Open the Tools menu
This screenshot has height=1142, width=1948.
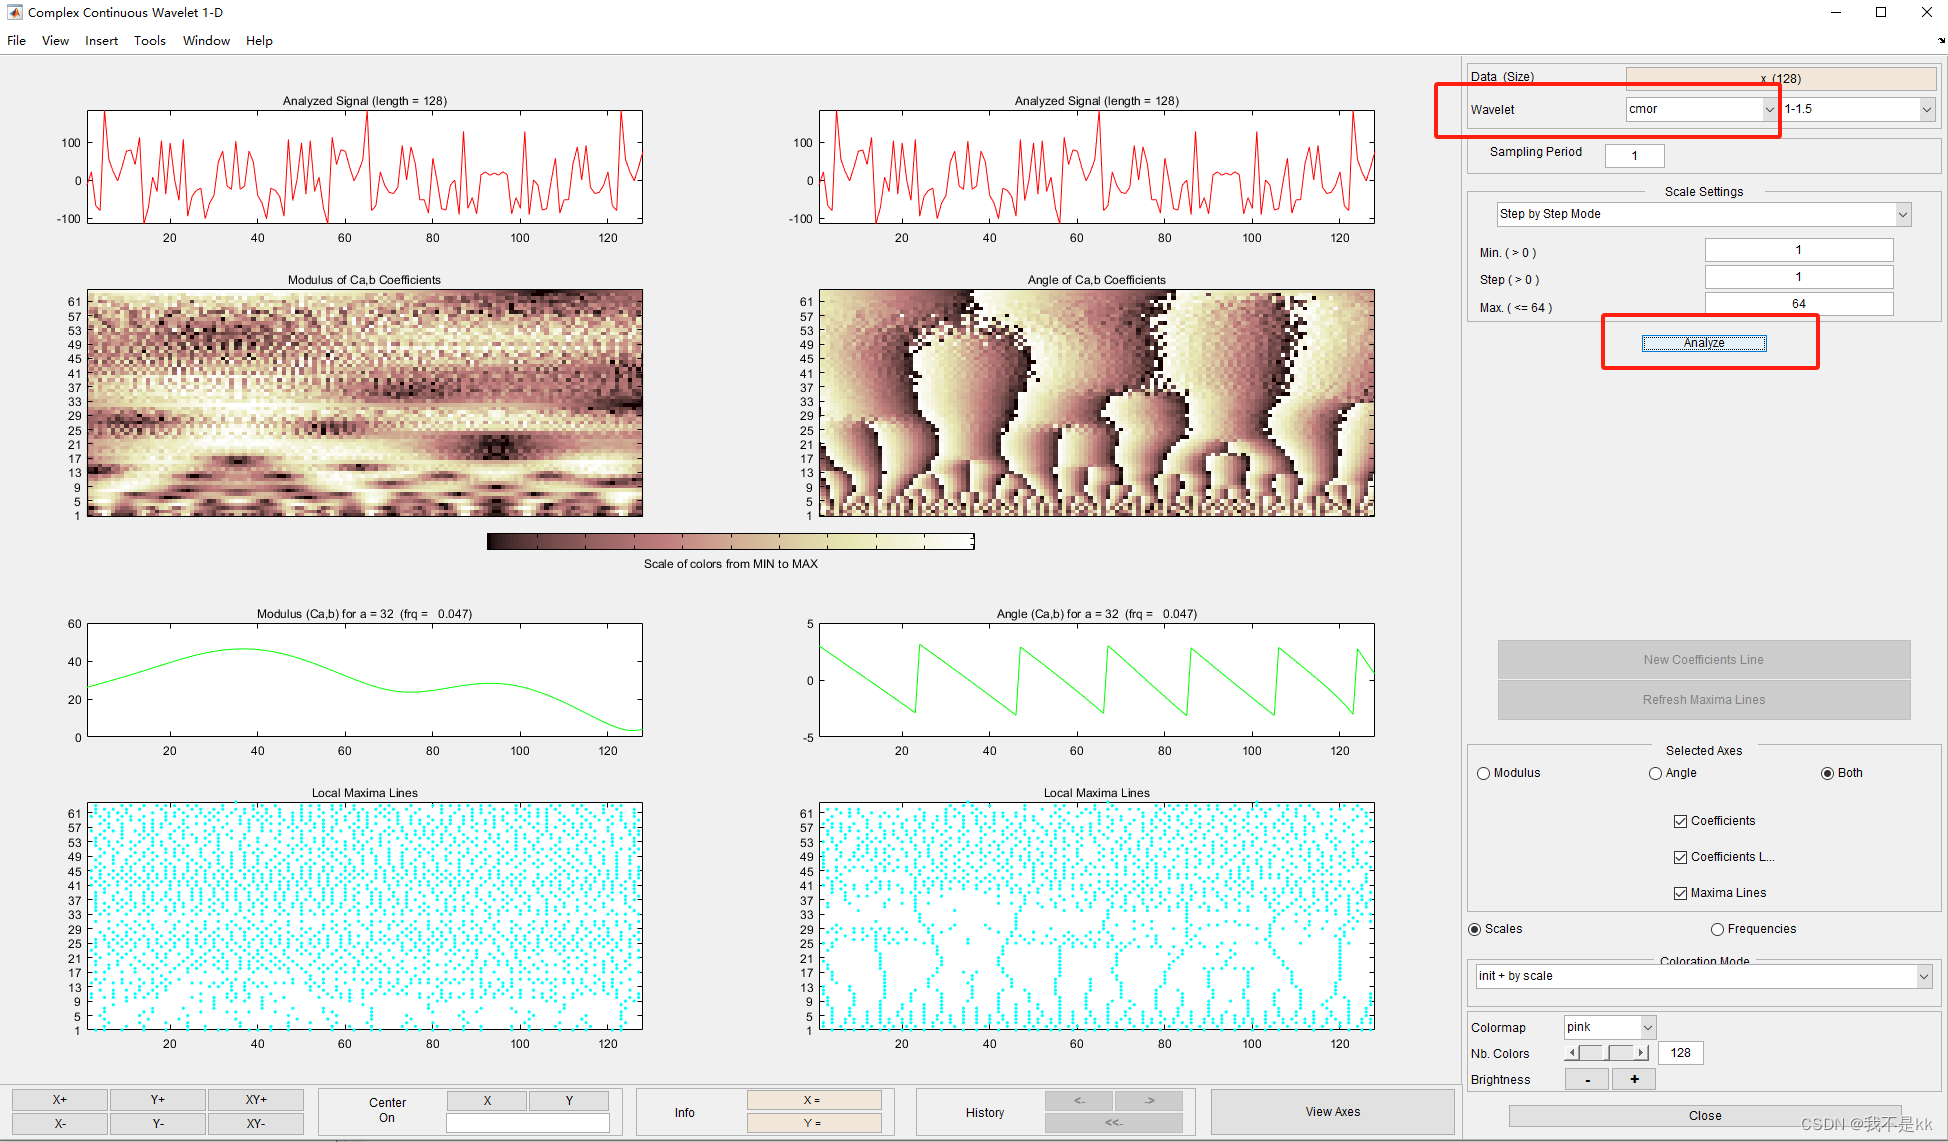point(150,41)
